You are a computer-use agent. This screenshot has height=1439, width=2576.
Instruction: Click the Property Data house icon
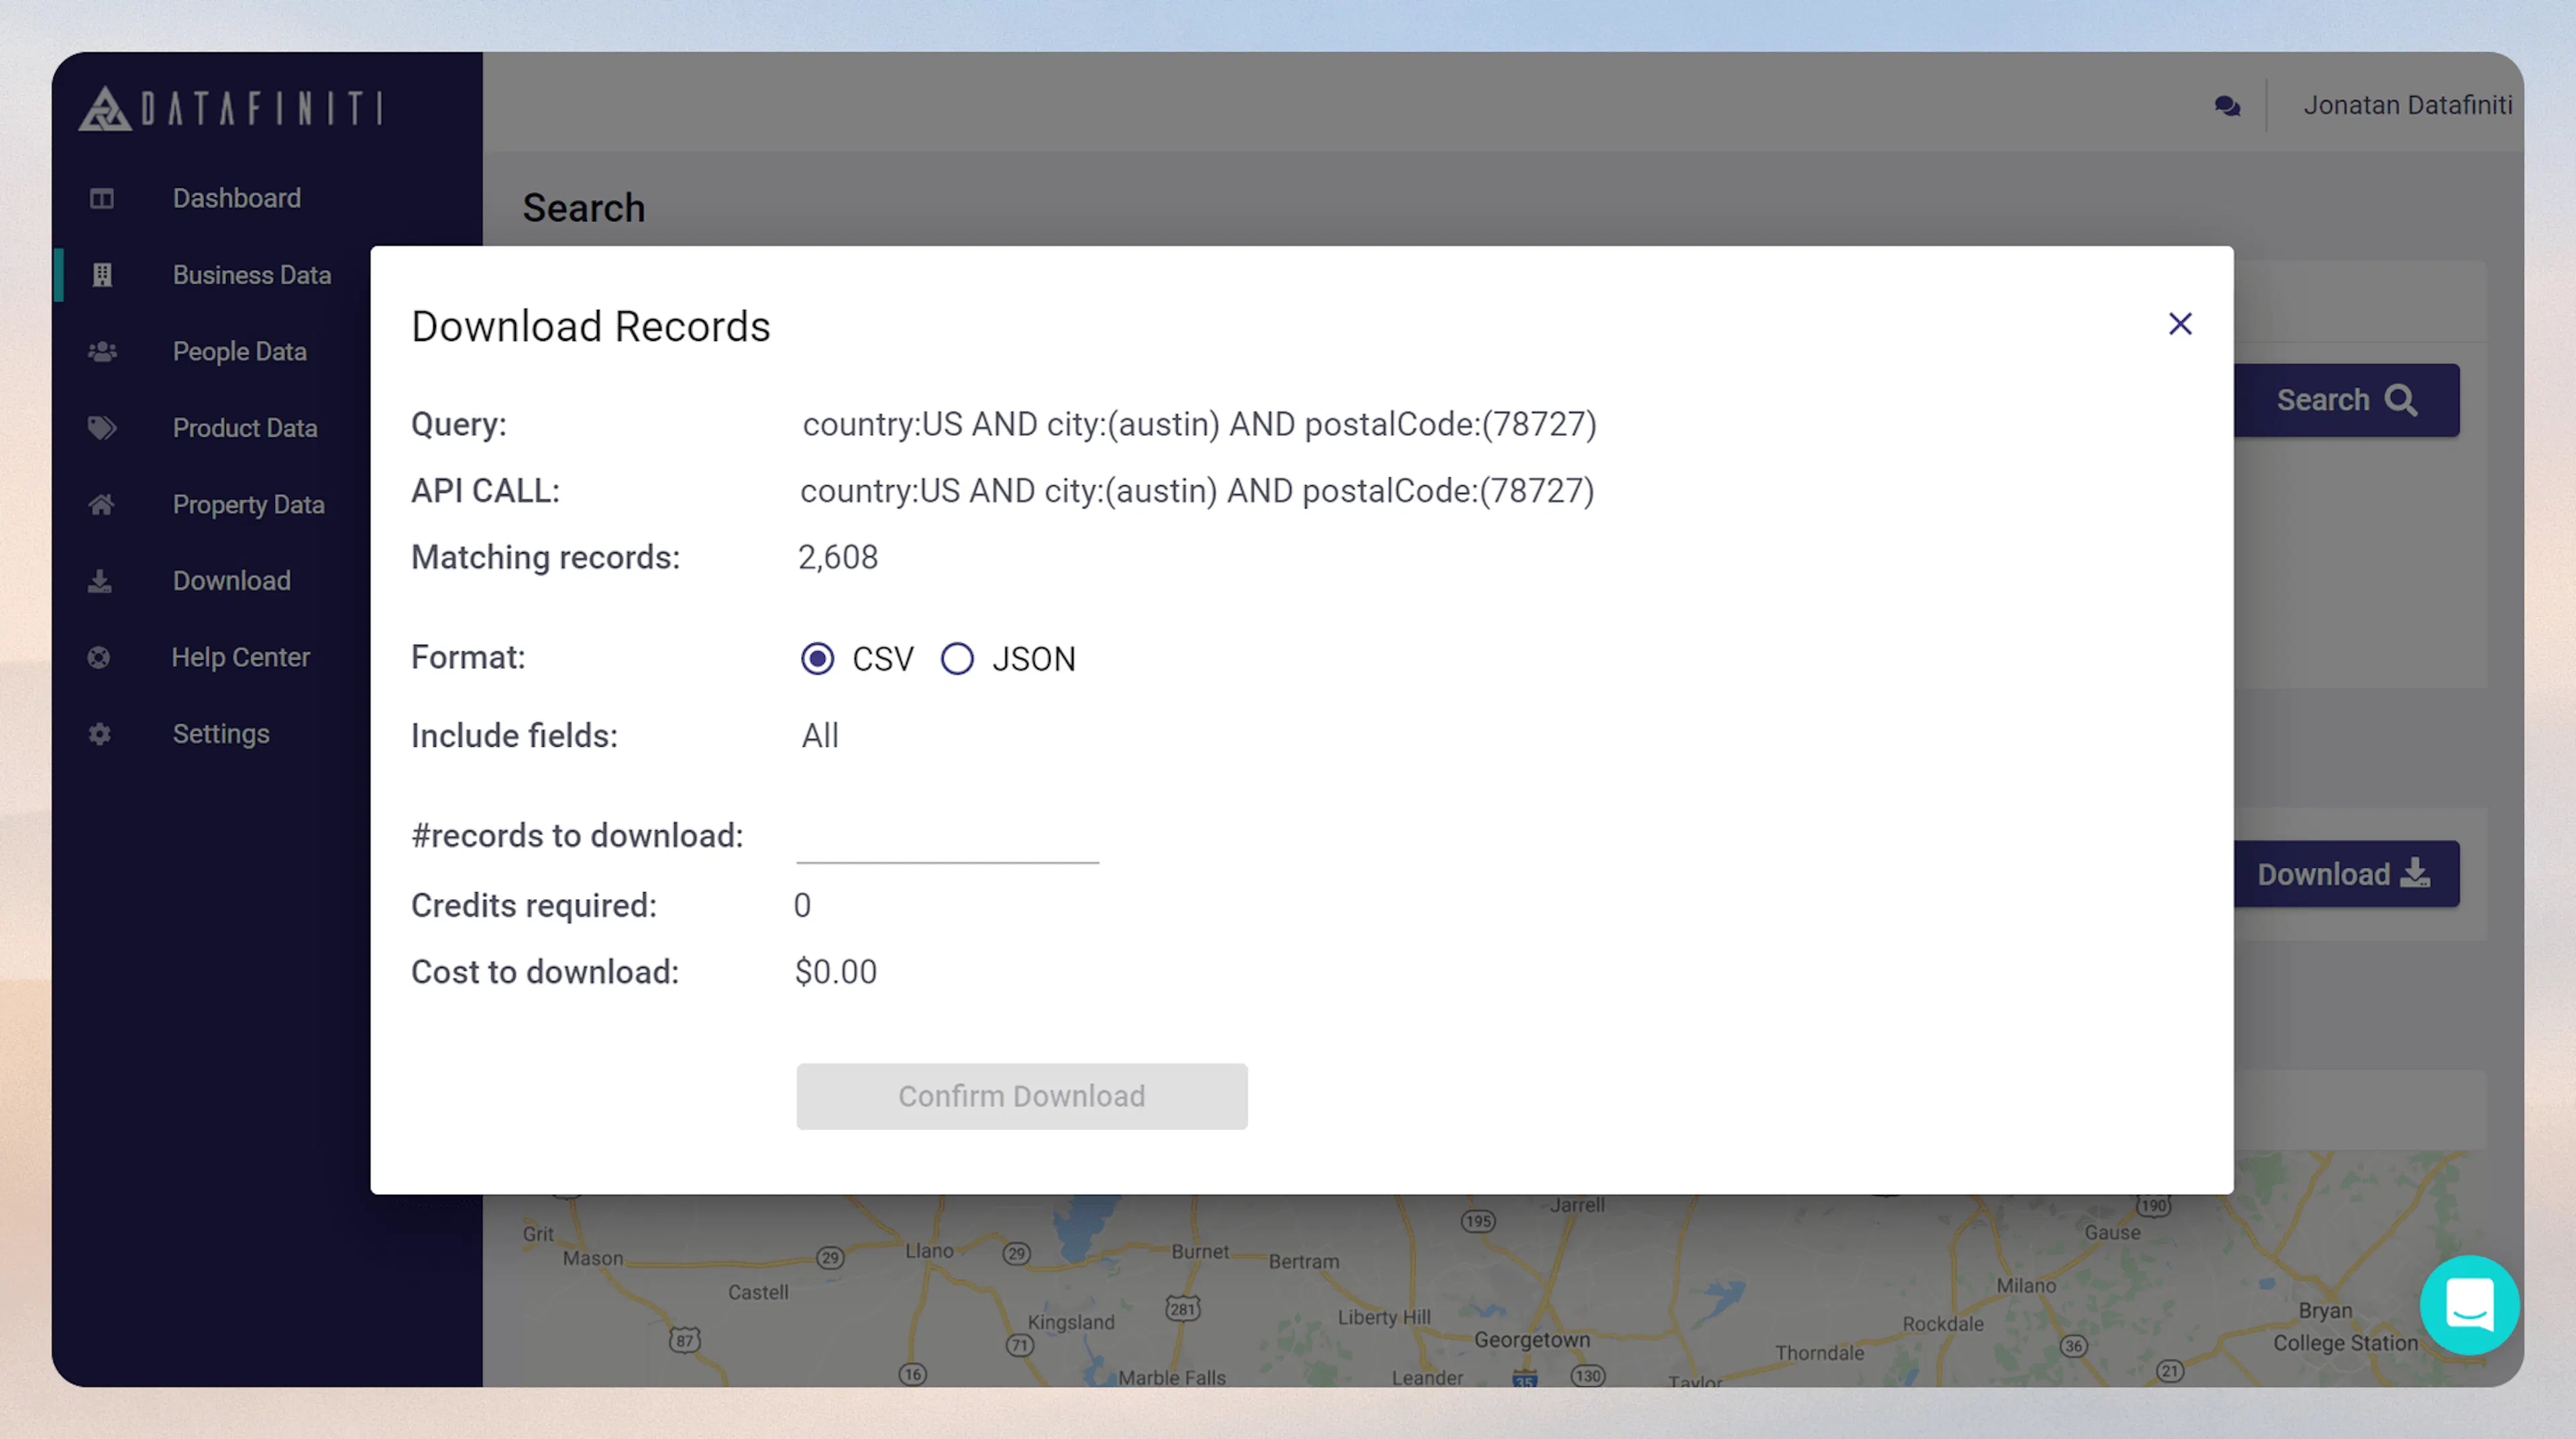pos(101,504)
